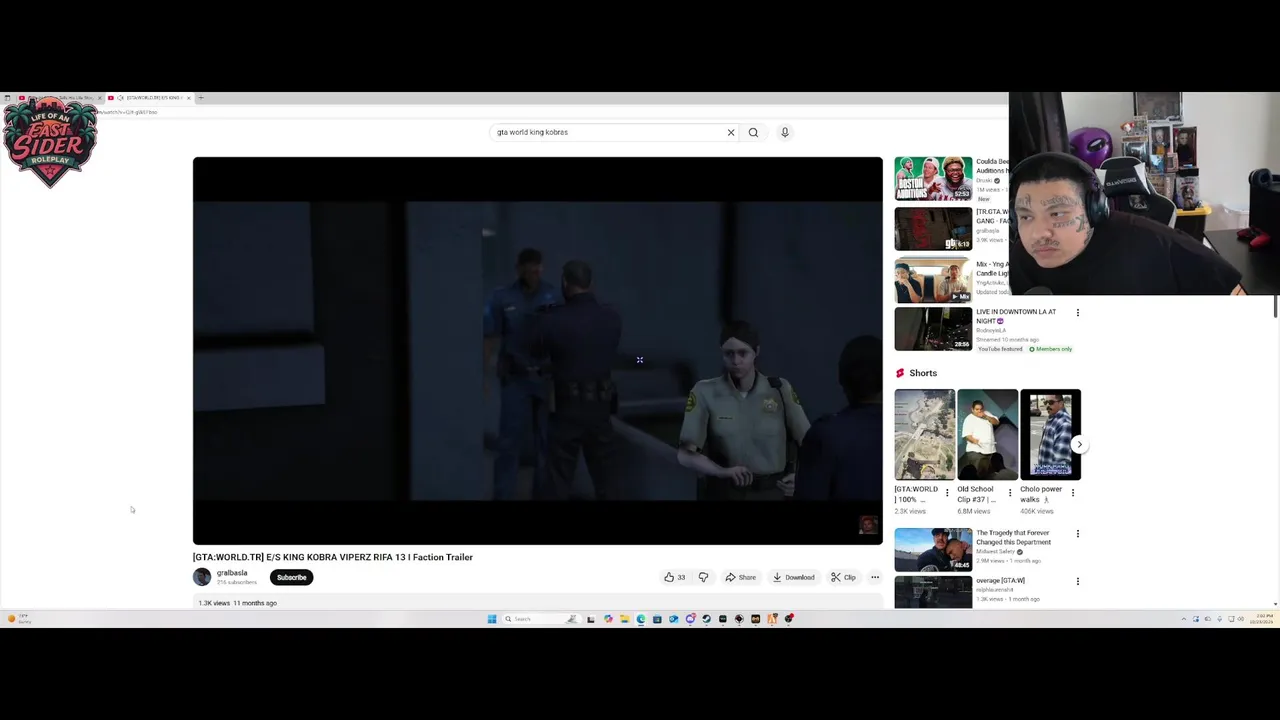The height and width of the screenshot is (720, 1280).
Task: Open the Windows Start menu
Action: tap(492, 619)
